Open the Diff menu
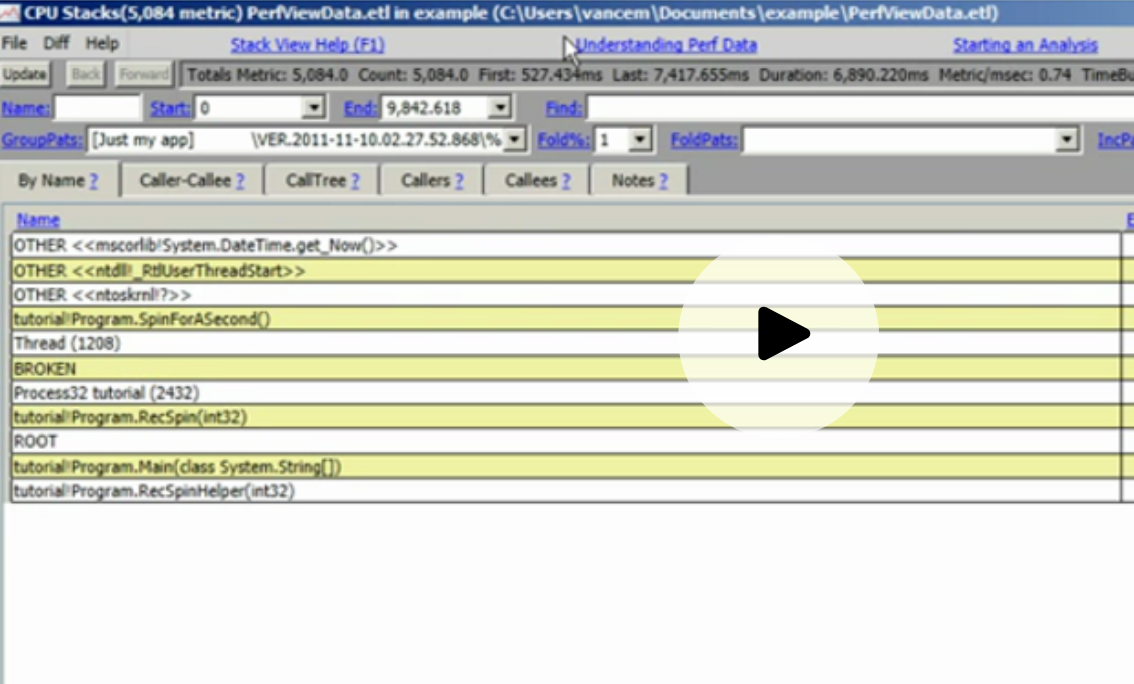This screenshot has height=684, width=1134. click(x=55, y=43)
